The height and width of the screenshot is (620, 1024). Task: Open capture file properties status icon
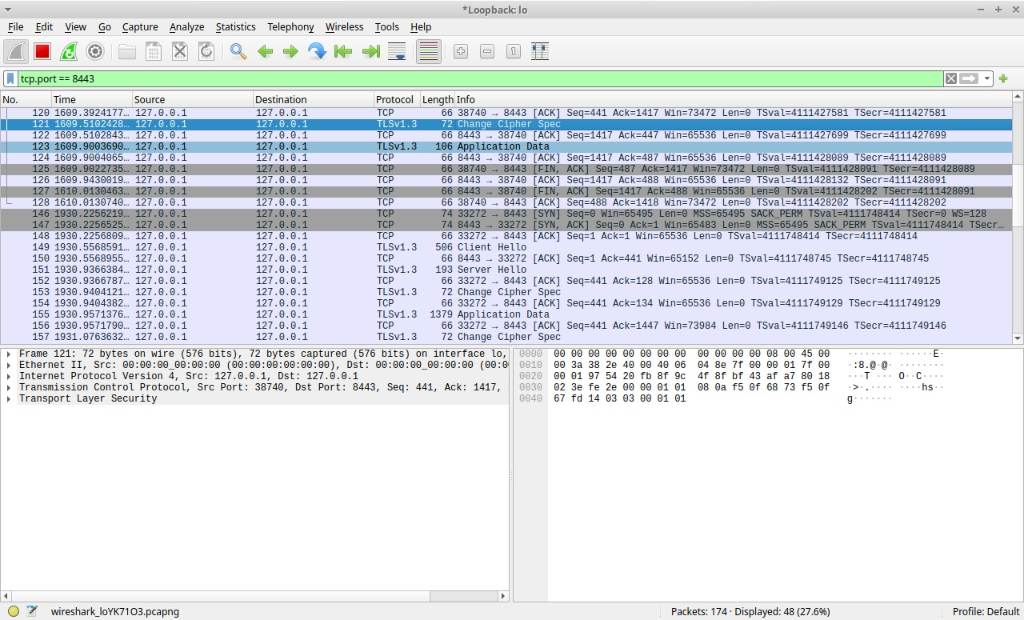[x=32, y=612]
